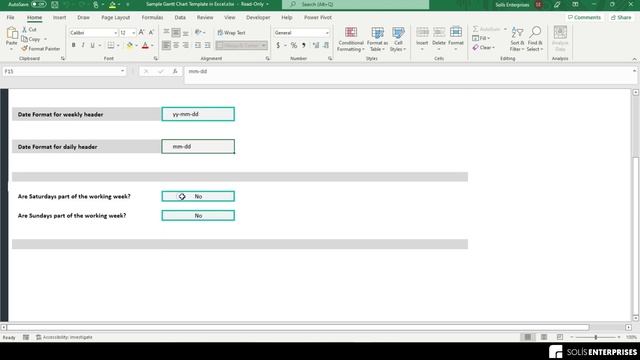640x360 pixels.
Task: Align text right in Alignment group
Action: tap(186, 45)
